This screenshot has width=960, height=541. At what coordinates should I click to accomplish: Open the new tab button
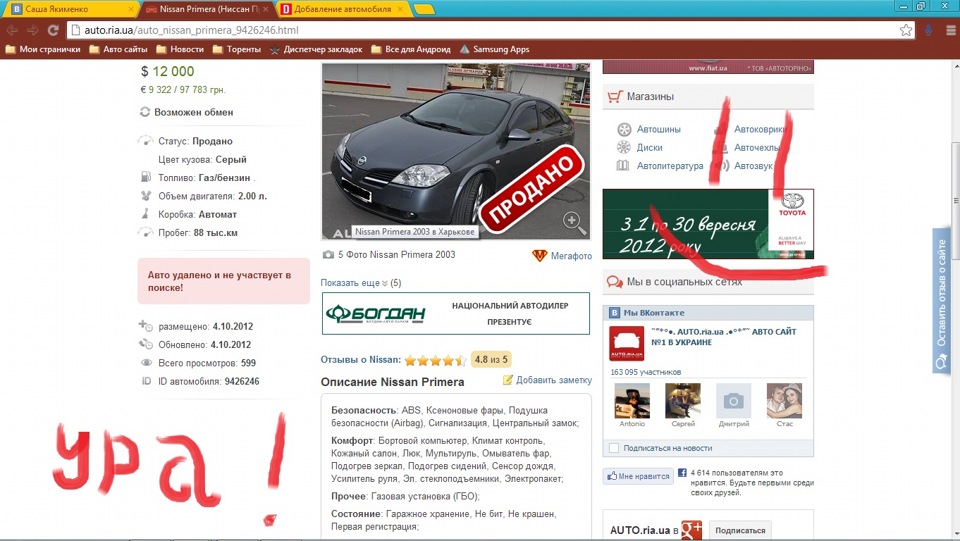tap(424, 9)
